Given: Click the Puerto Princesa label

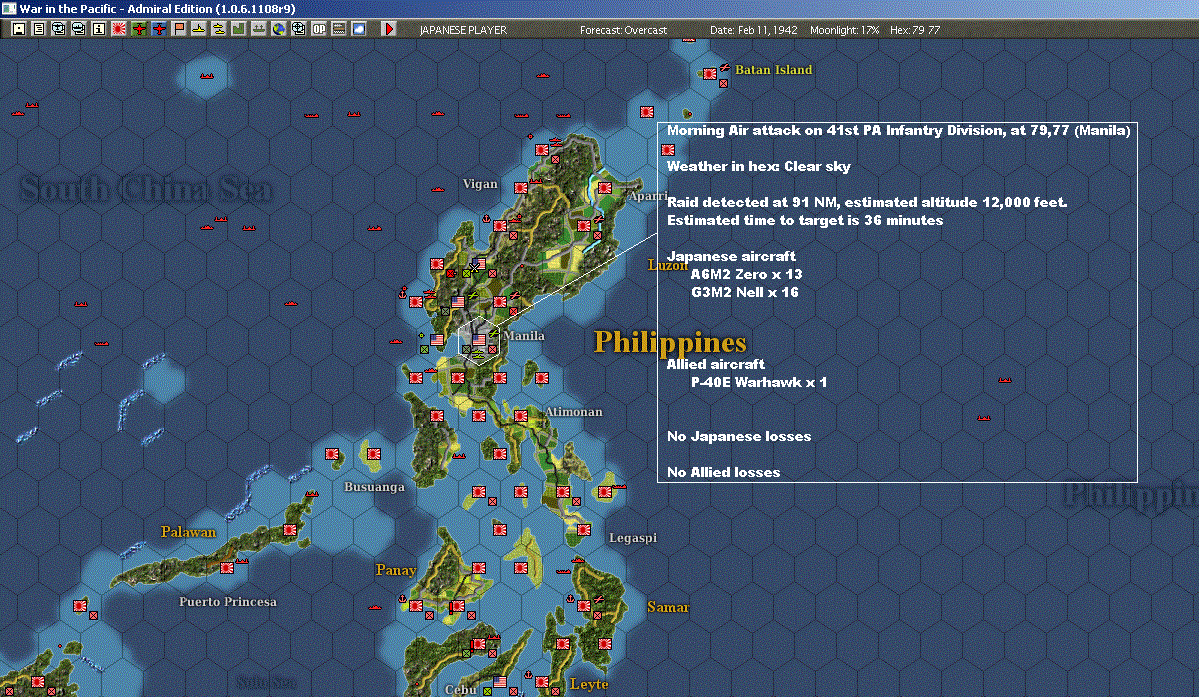Looking at the screenshot, I should tap(228, 601).
